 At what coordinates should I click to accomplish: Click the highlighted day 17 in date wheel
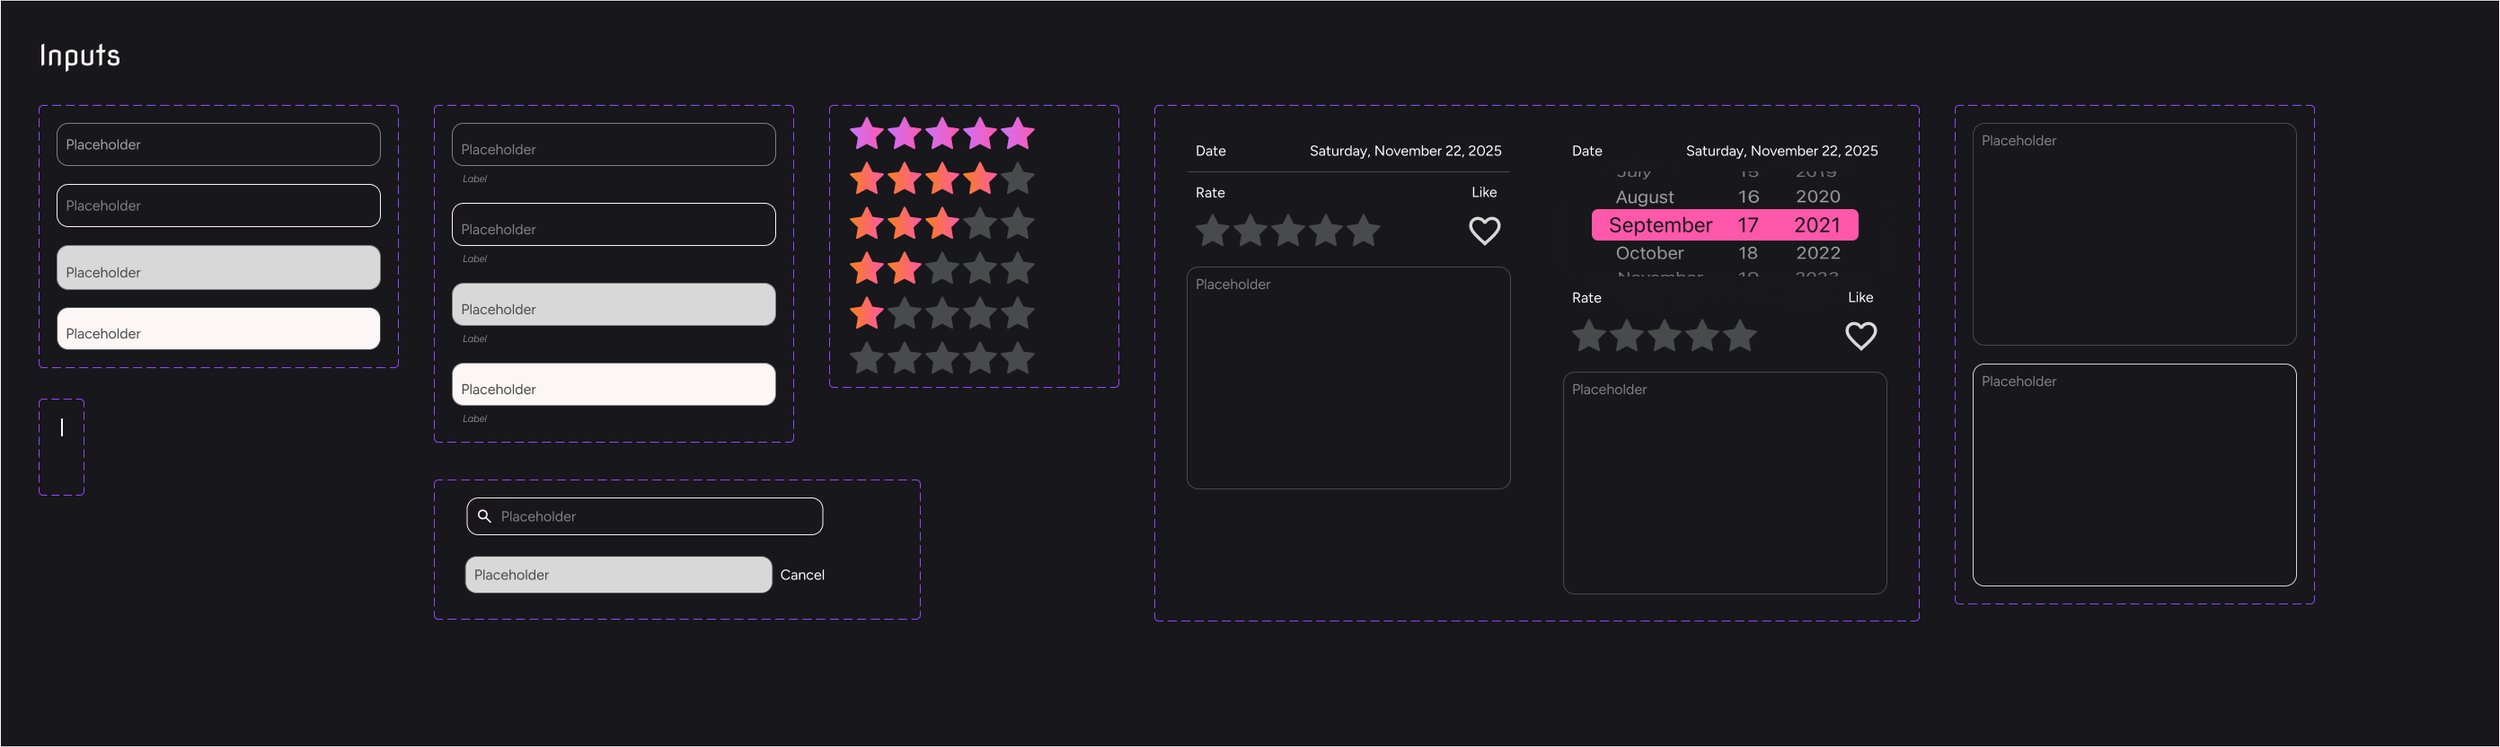[1748, 225]
